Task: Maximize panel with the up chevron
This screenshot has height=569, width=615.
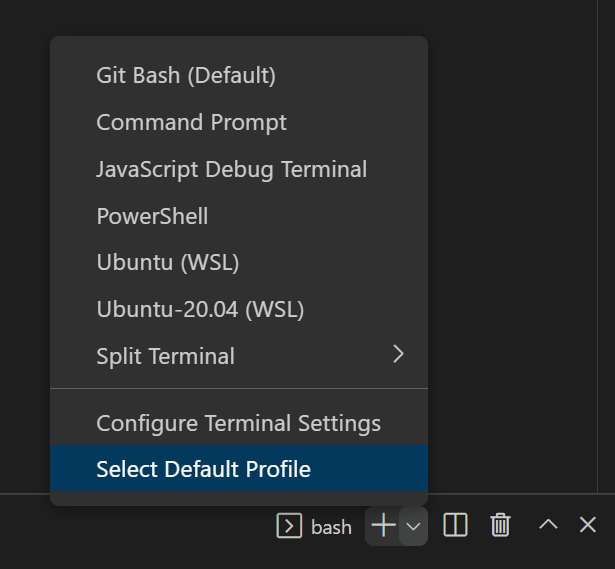Action: pos(548,524)
